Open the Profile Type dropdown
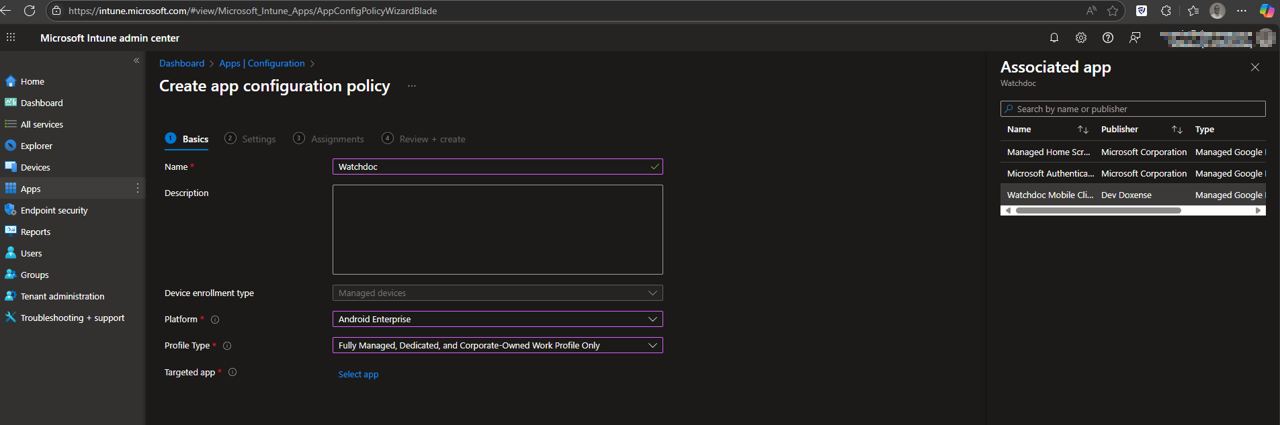1280x425 pixels. click(x=497, y=345)
